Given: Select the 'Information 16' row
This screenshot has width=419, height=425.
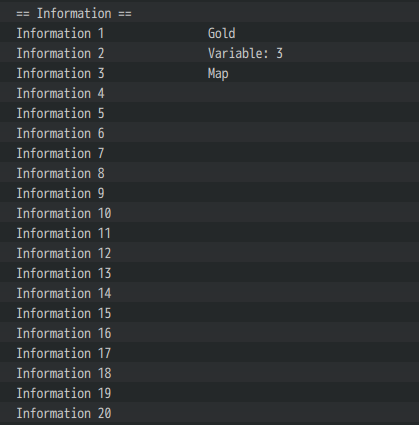Looking at the screenshot, I should pos(209,332).
